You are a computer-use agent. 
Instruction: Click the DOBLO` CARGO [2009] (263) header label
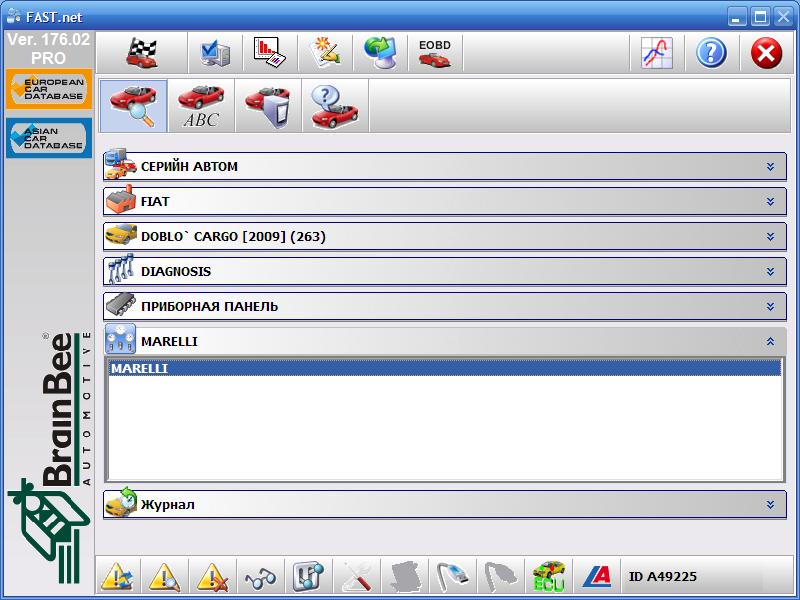(233, 237)
